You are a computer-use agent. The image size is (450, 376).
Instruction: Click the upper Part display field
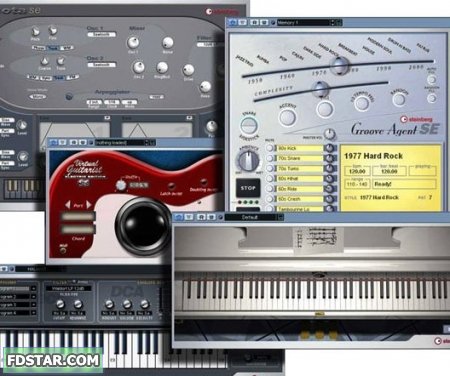[x=78, y=217]
